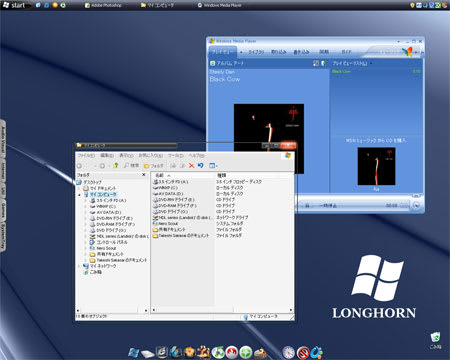Click the Back arrow in Explorer toolbar
The width and height of the screenshot is (450, 360).
point(80,166)
